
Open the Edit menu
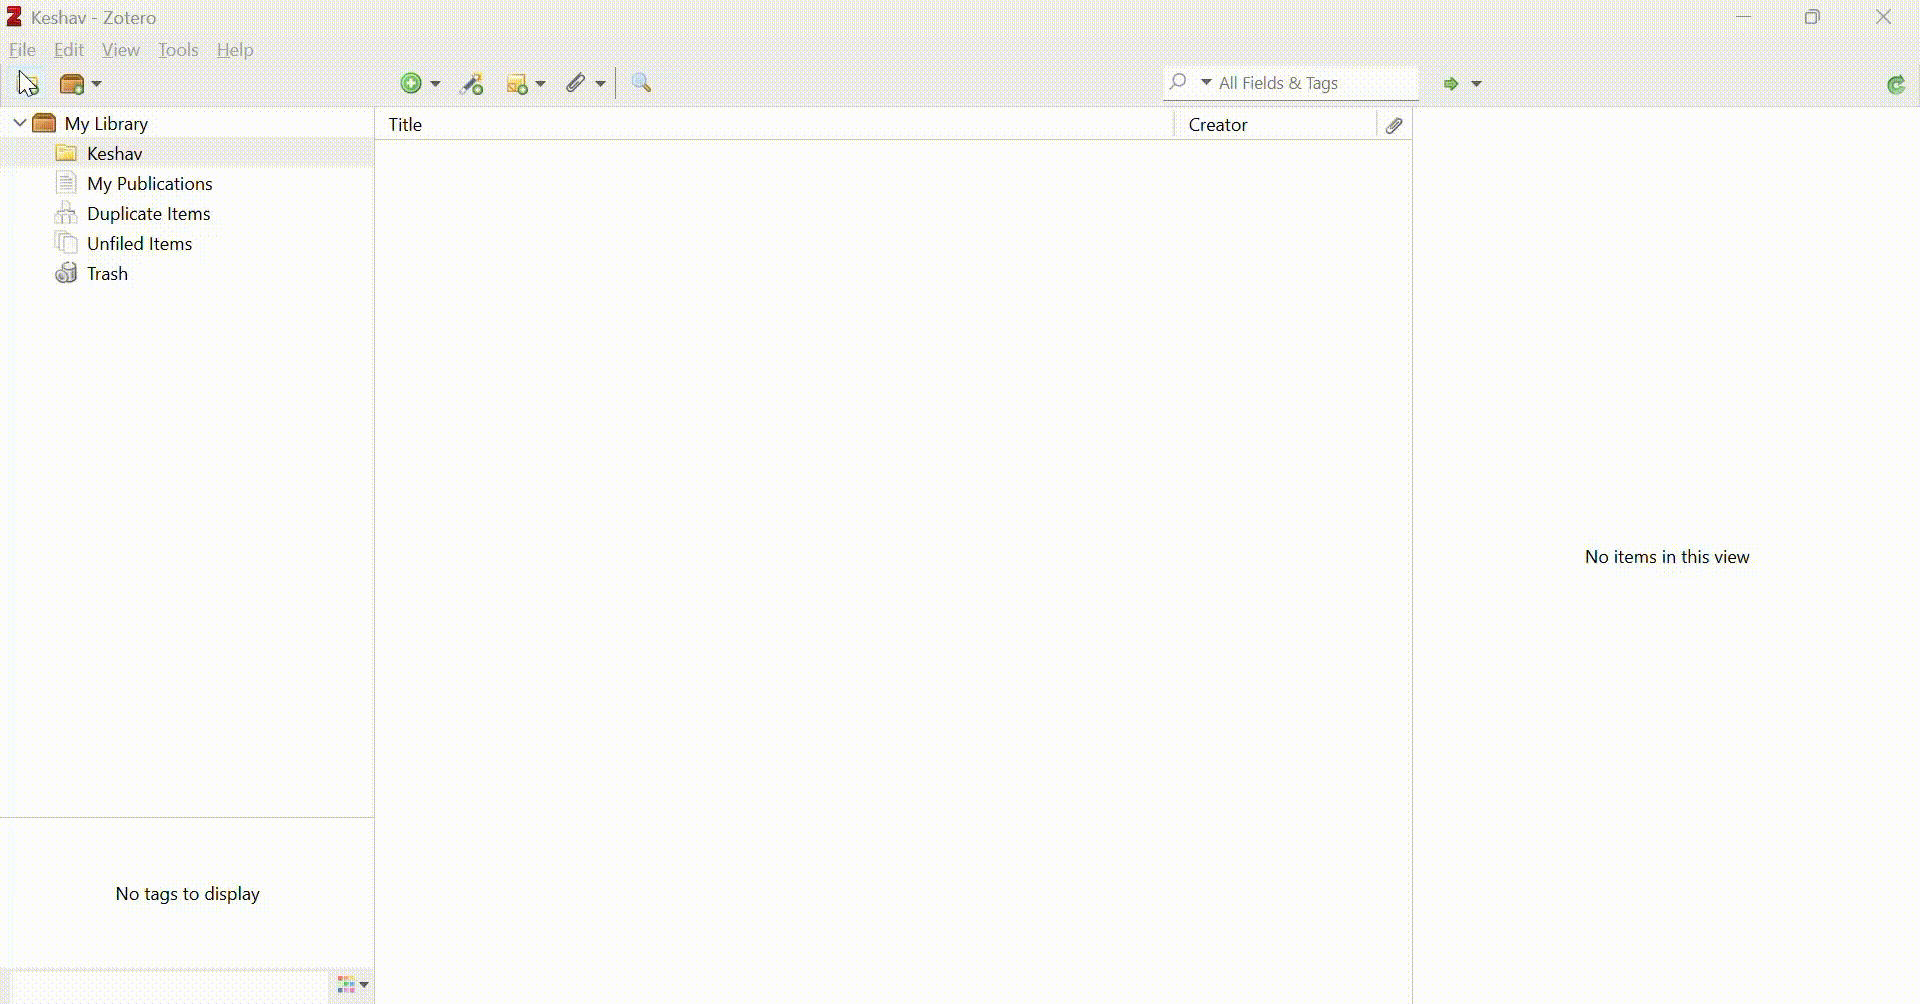(69, 50)
